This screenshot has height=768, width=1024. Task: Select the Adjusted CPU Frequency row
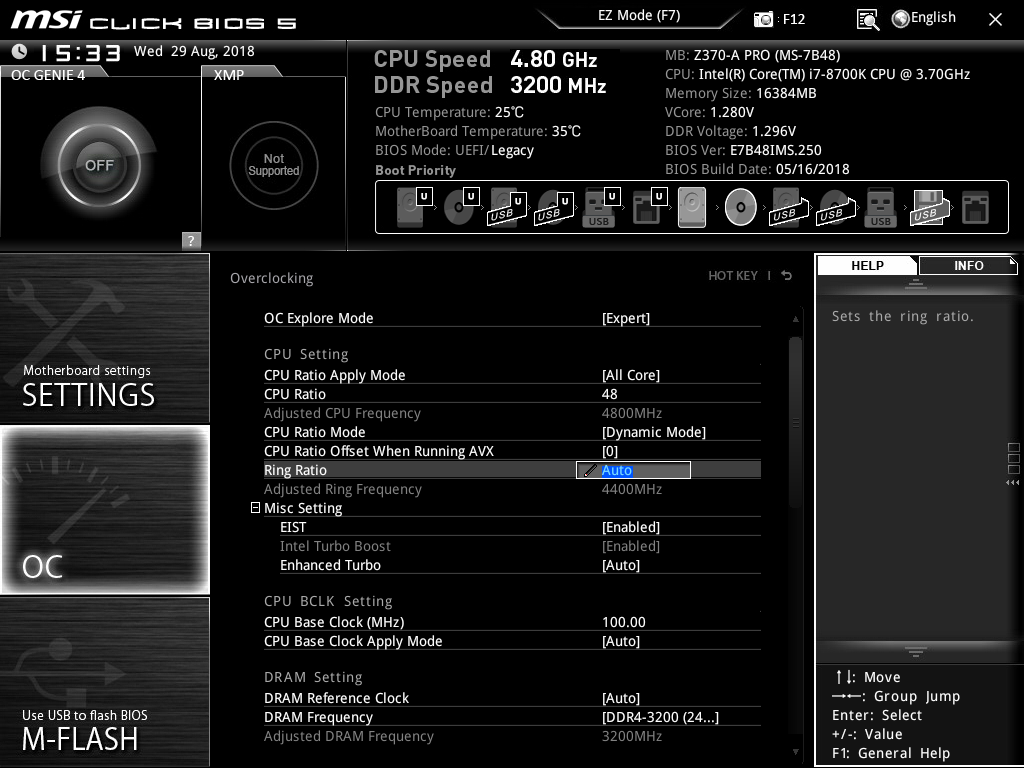tap(512, 413)
